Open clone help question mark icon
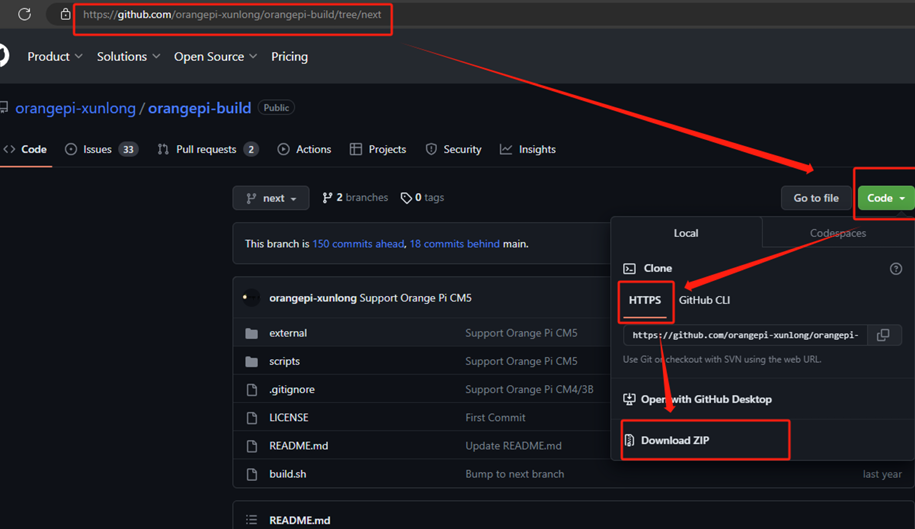The width and height of the screenshot is (915, 529). click(x=896, y=268)
